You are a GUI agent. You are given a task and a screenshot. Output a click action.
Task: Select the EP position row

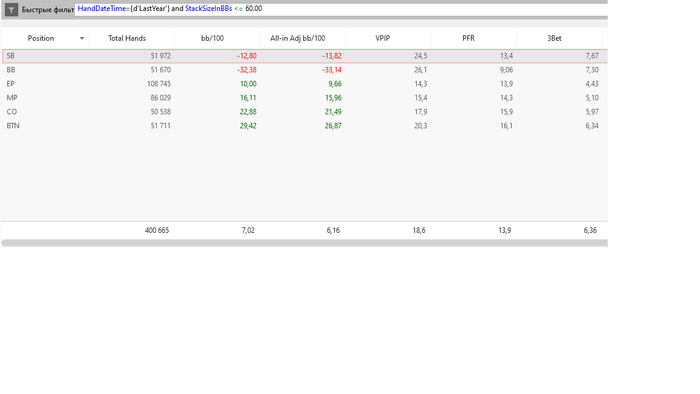(x=304, y=84)
